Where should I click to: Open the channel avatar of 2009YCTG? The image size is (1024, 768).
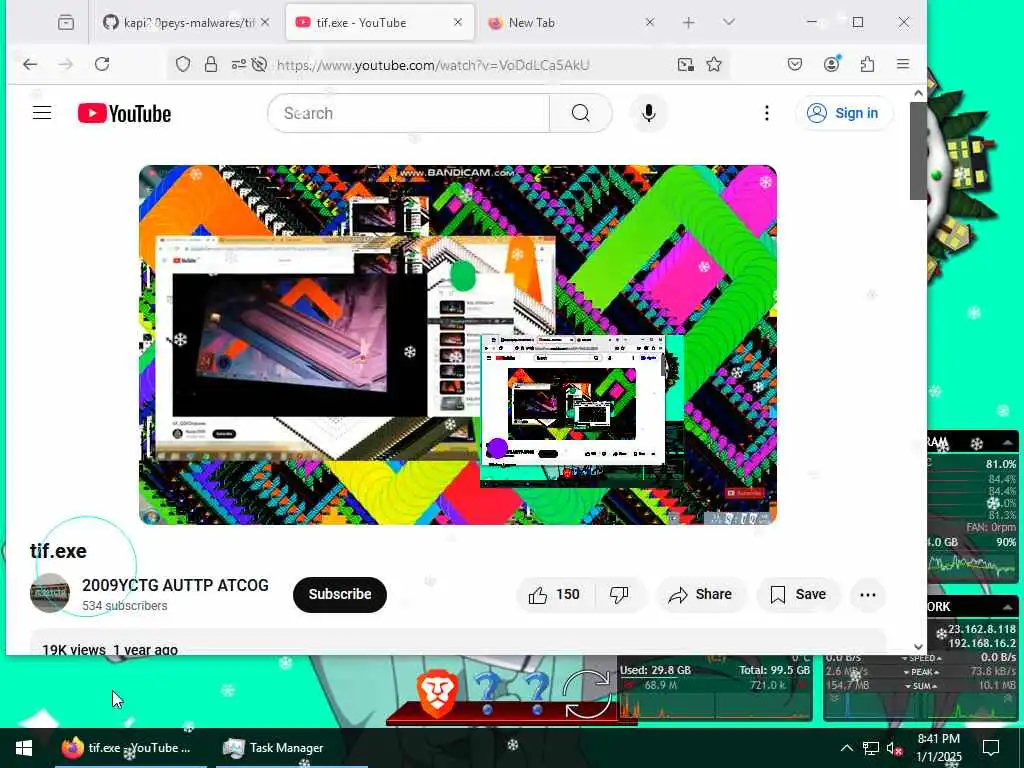pyautogui.click(x=50, y=593)
